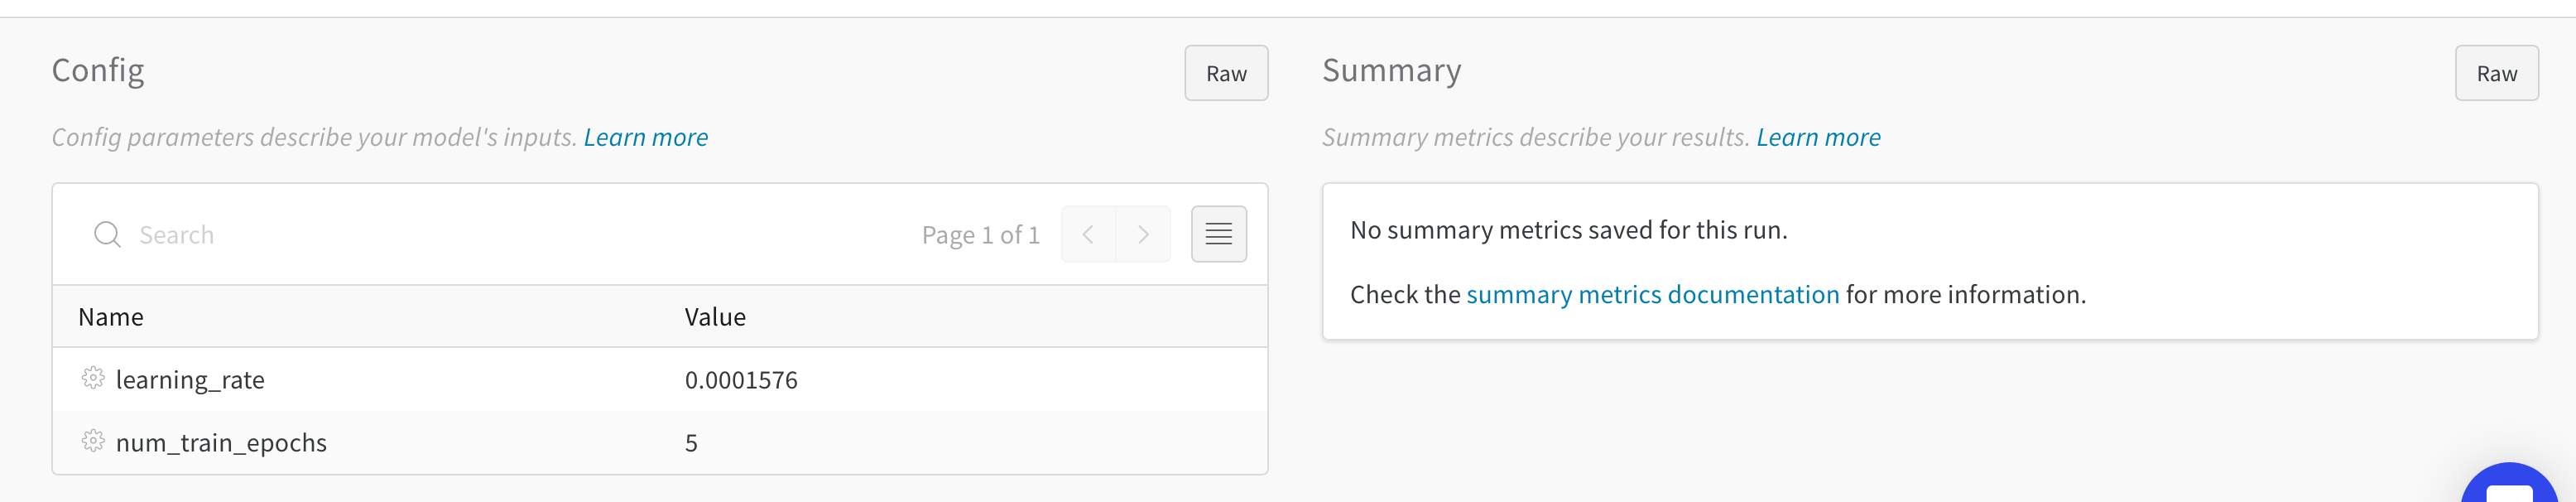Go to the previous config page
This screenshot has height=502, width=2576.
tap(1088, 234)
